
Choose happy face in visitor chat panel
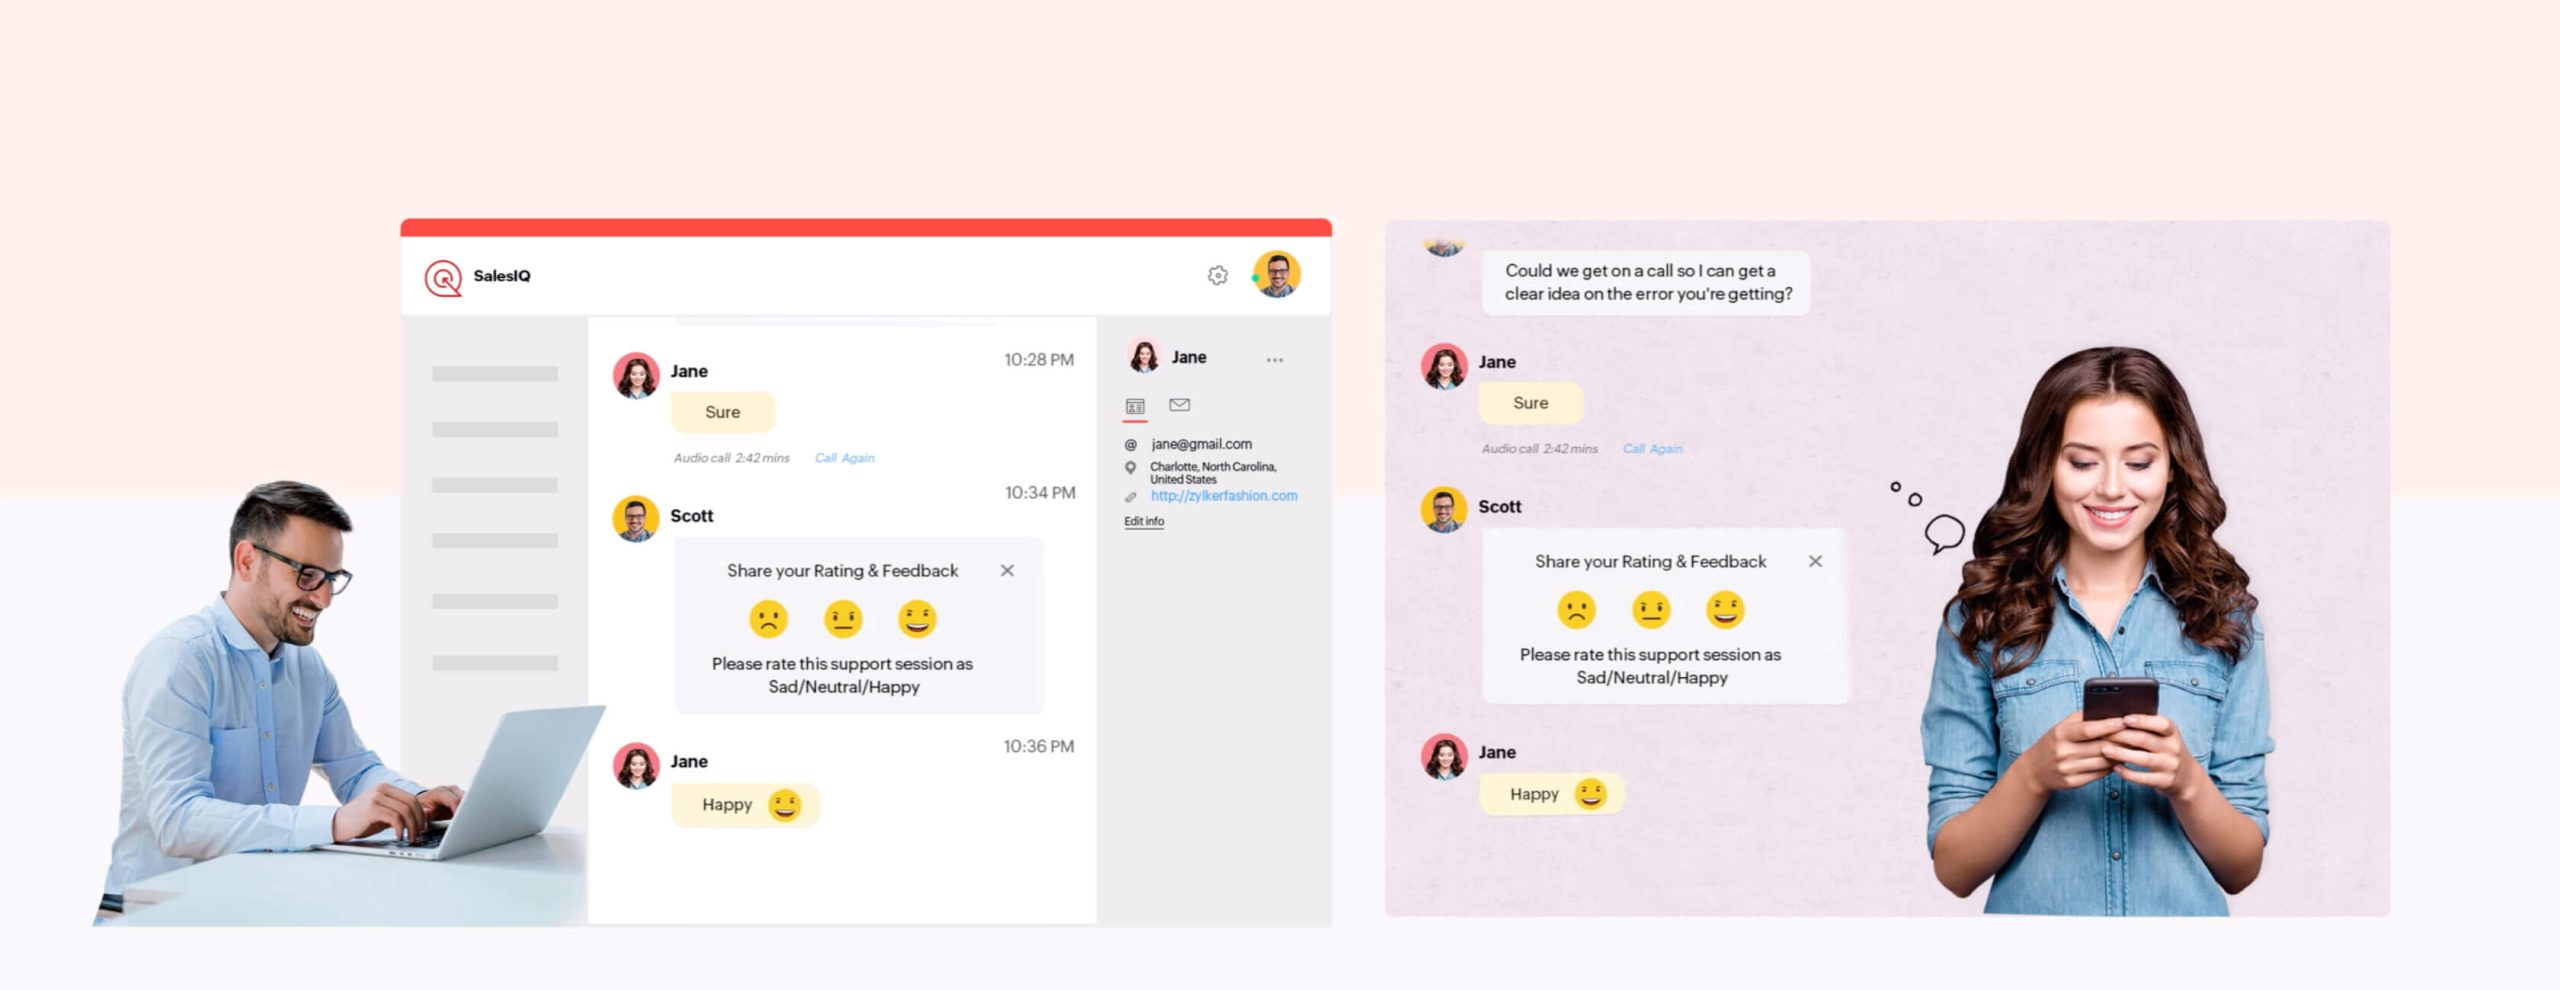[x=1725, y=610]
